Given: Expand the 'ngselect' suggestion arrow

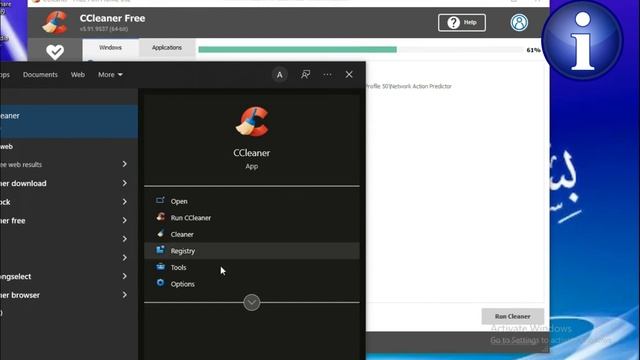Looking at the screenshot, I should point(124,276).
